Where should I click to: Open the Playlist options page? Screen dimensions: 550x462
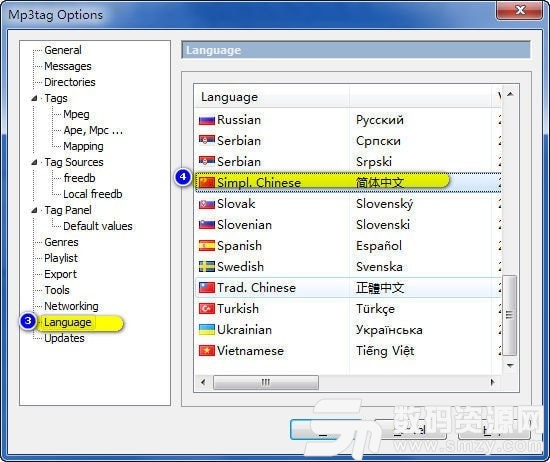click(x=61, y=259)
